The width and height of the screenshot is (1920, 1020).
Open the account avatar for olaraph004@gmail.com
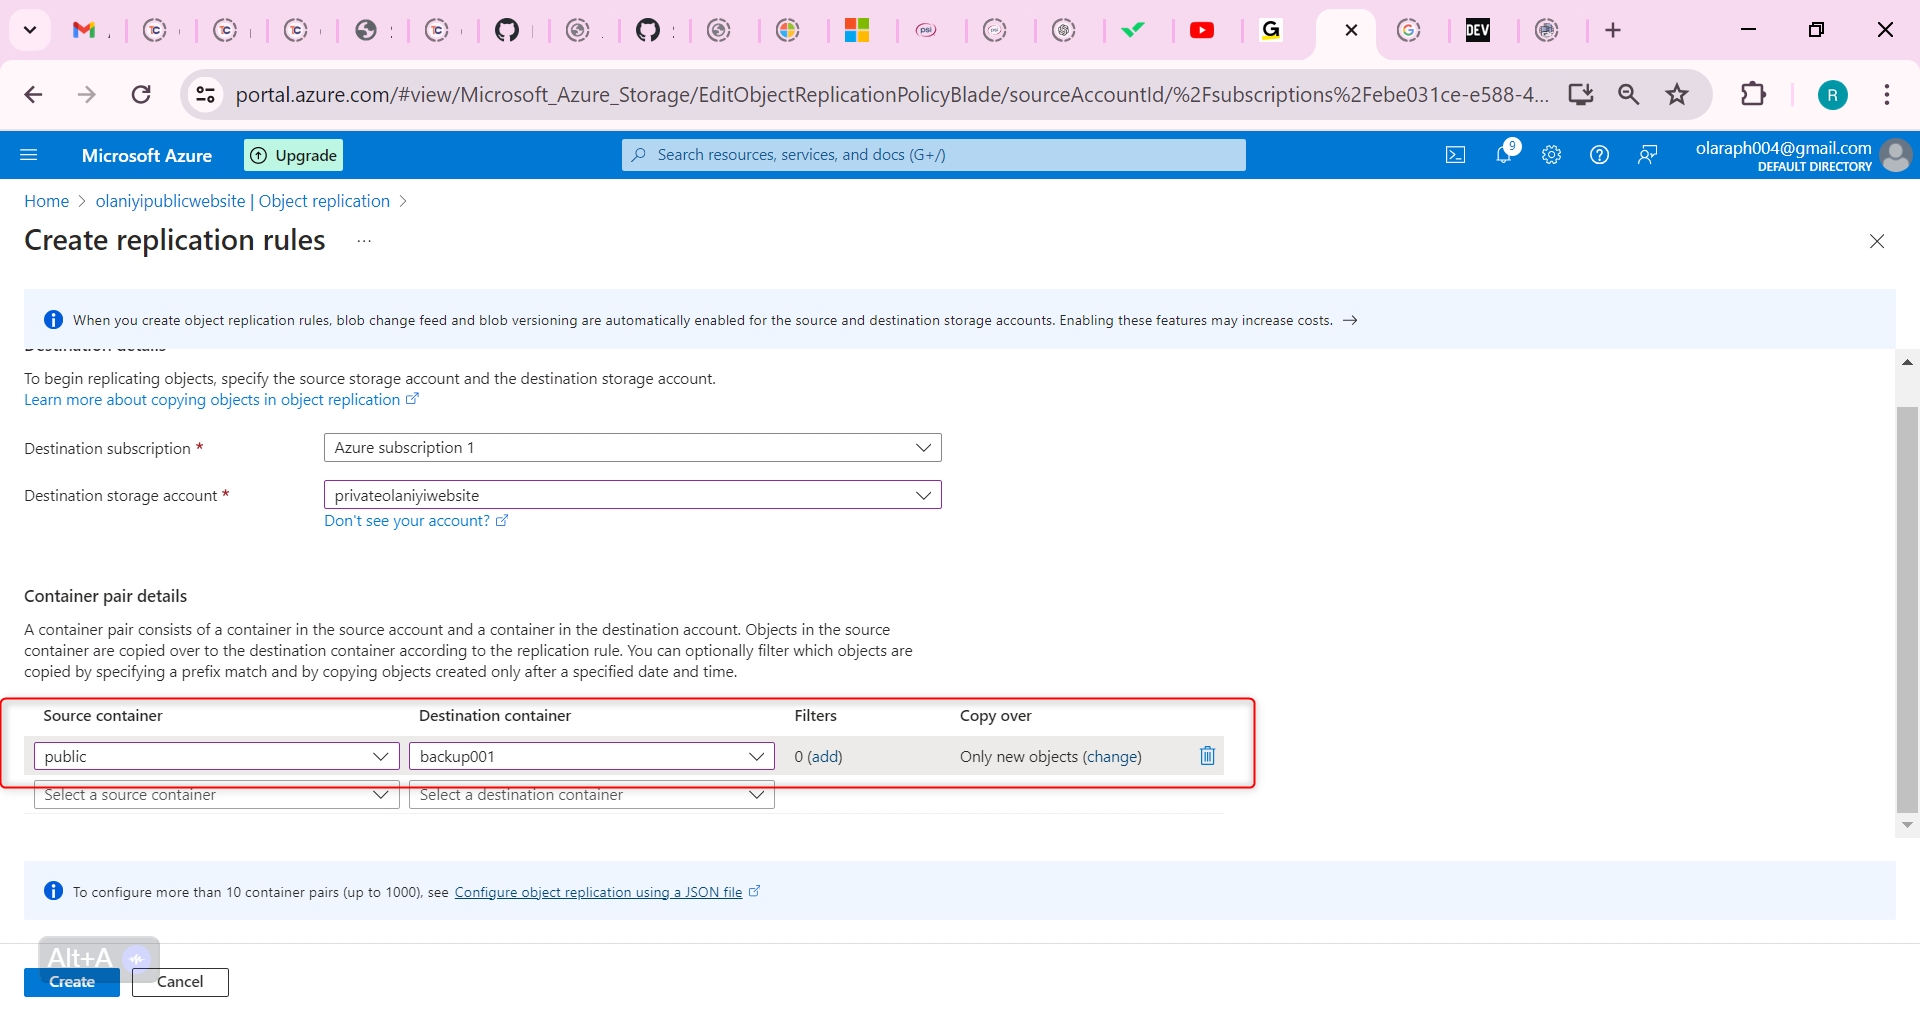[1895, 155]
